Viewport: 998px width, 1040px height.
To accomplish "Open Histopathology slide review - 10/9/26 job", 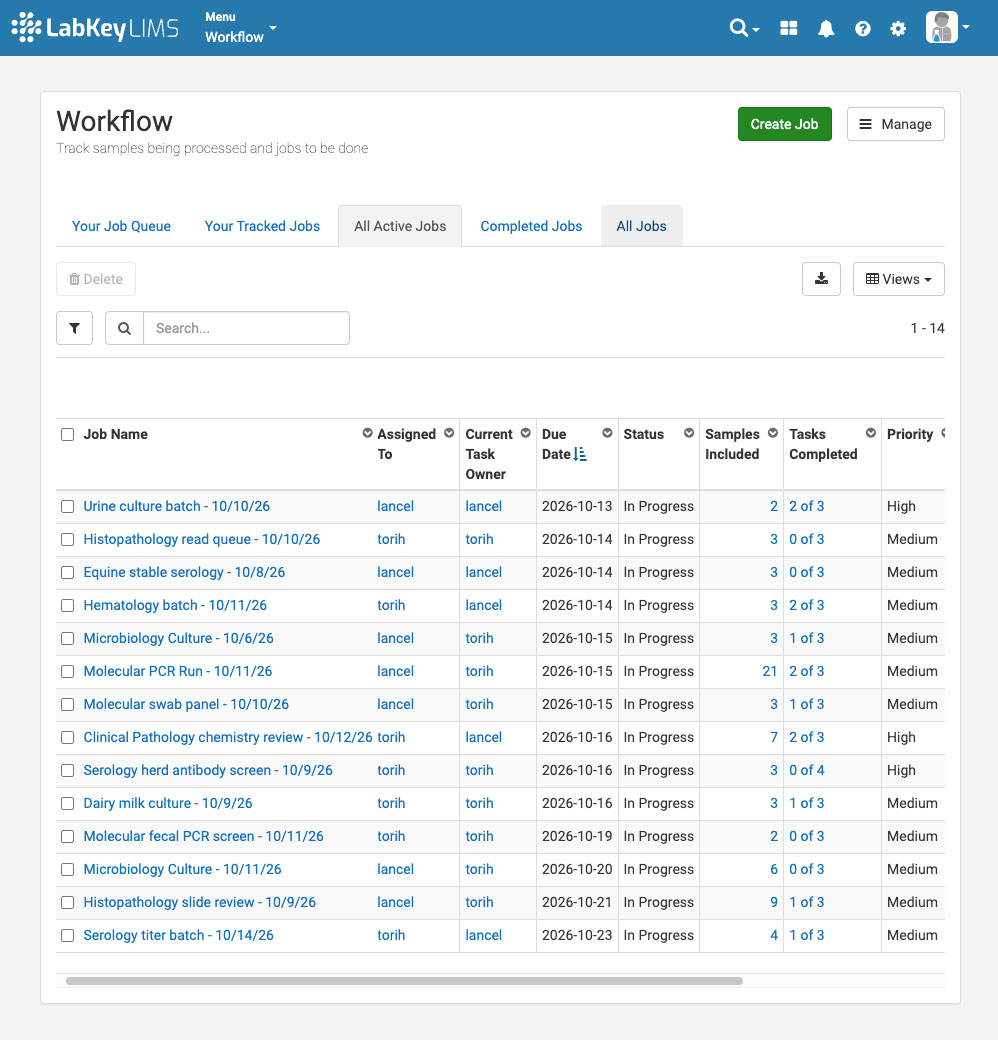I will point(200,902).
